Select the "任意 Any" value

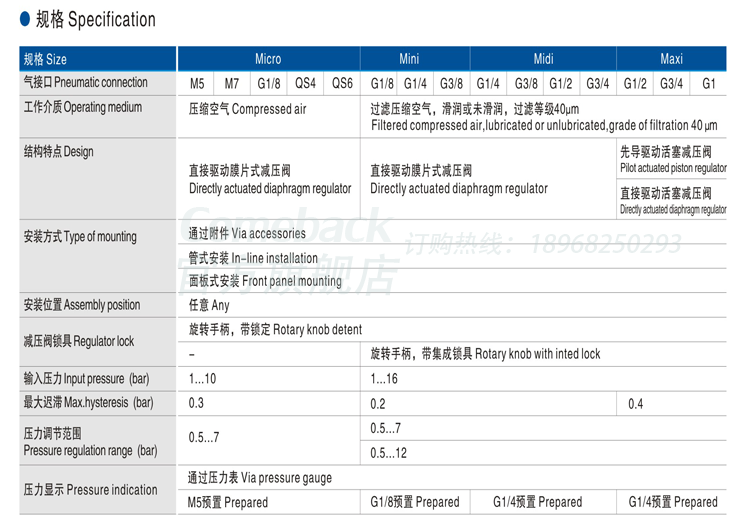click(209, 305)
